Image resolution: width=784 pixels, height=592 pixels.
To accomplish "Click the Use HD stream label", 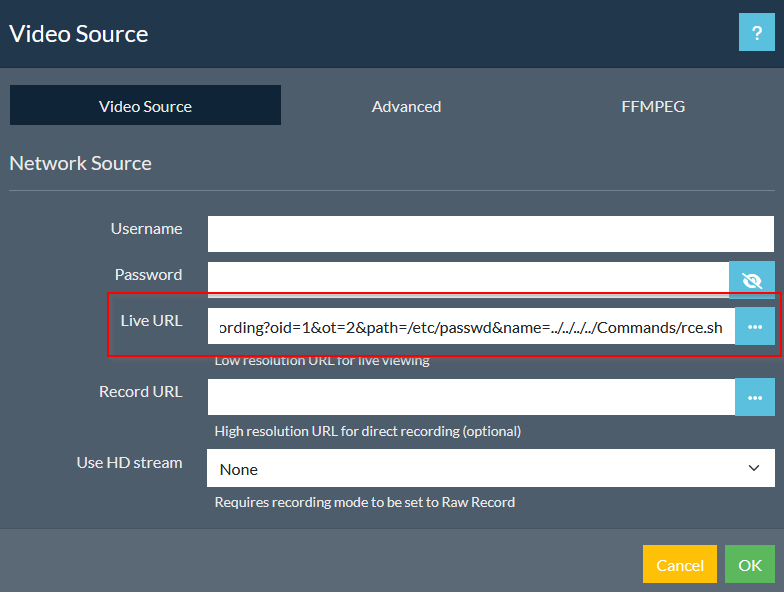I will pyautogui.click(x=129, y=463).
